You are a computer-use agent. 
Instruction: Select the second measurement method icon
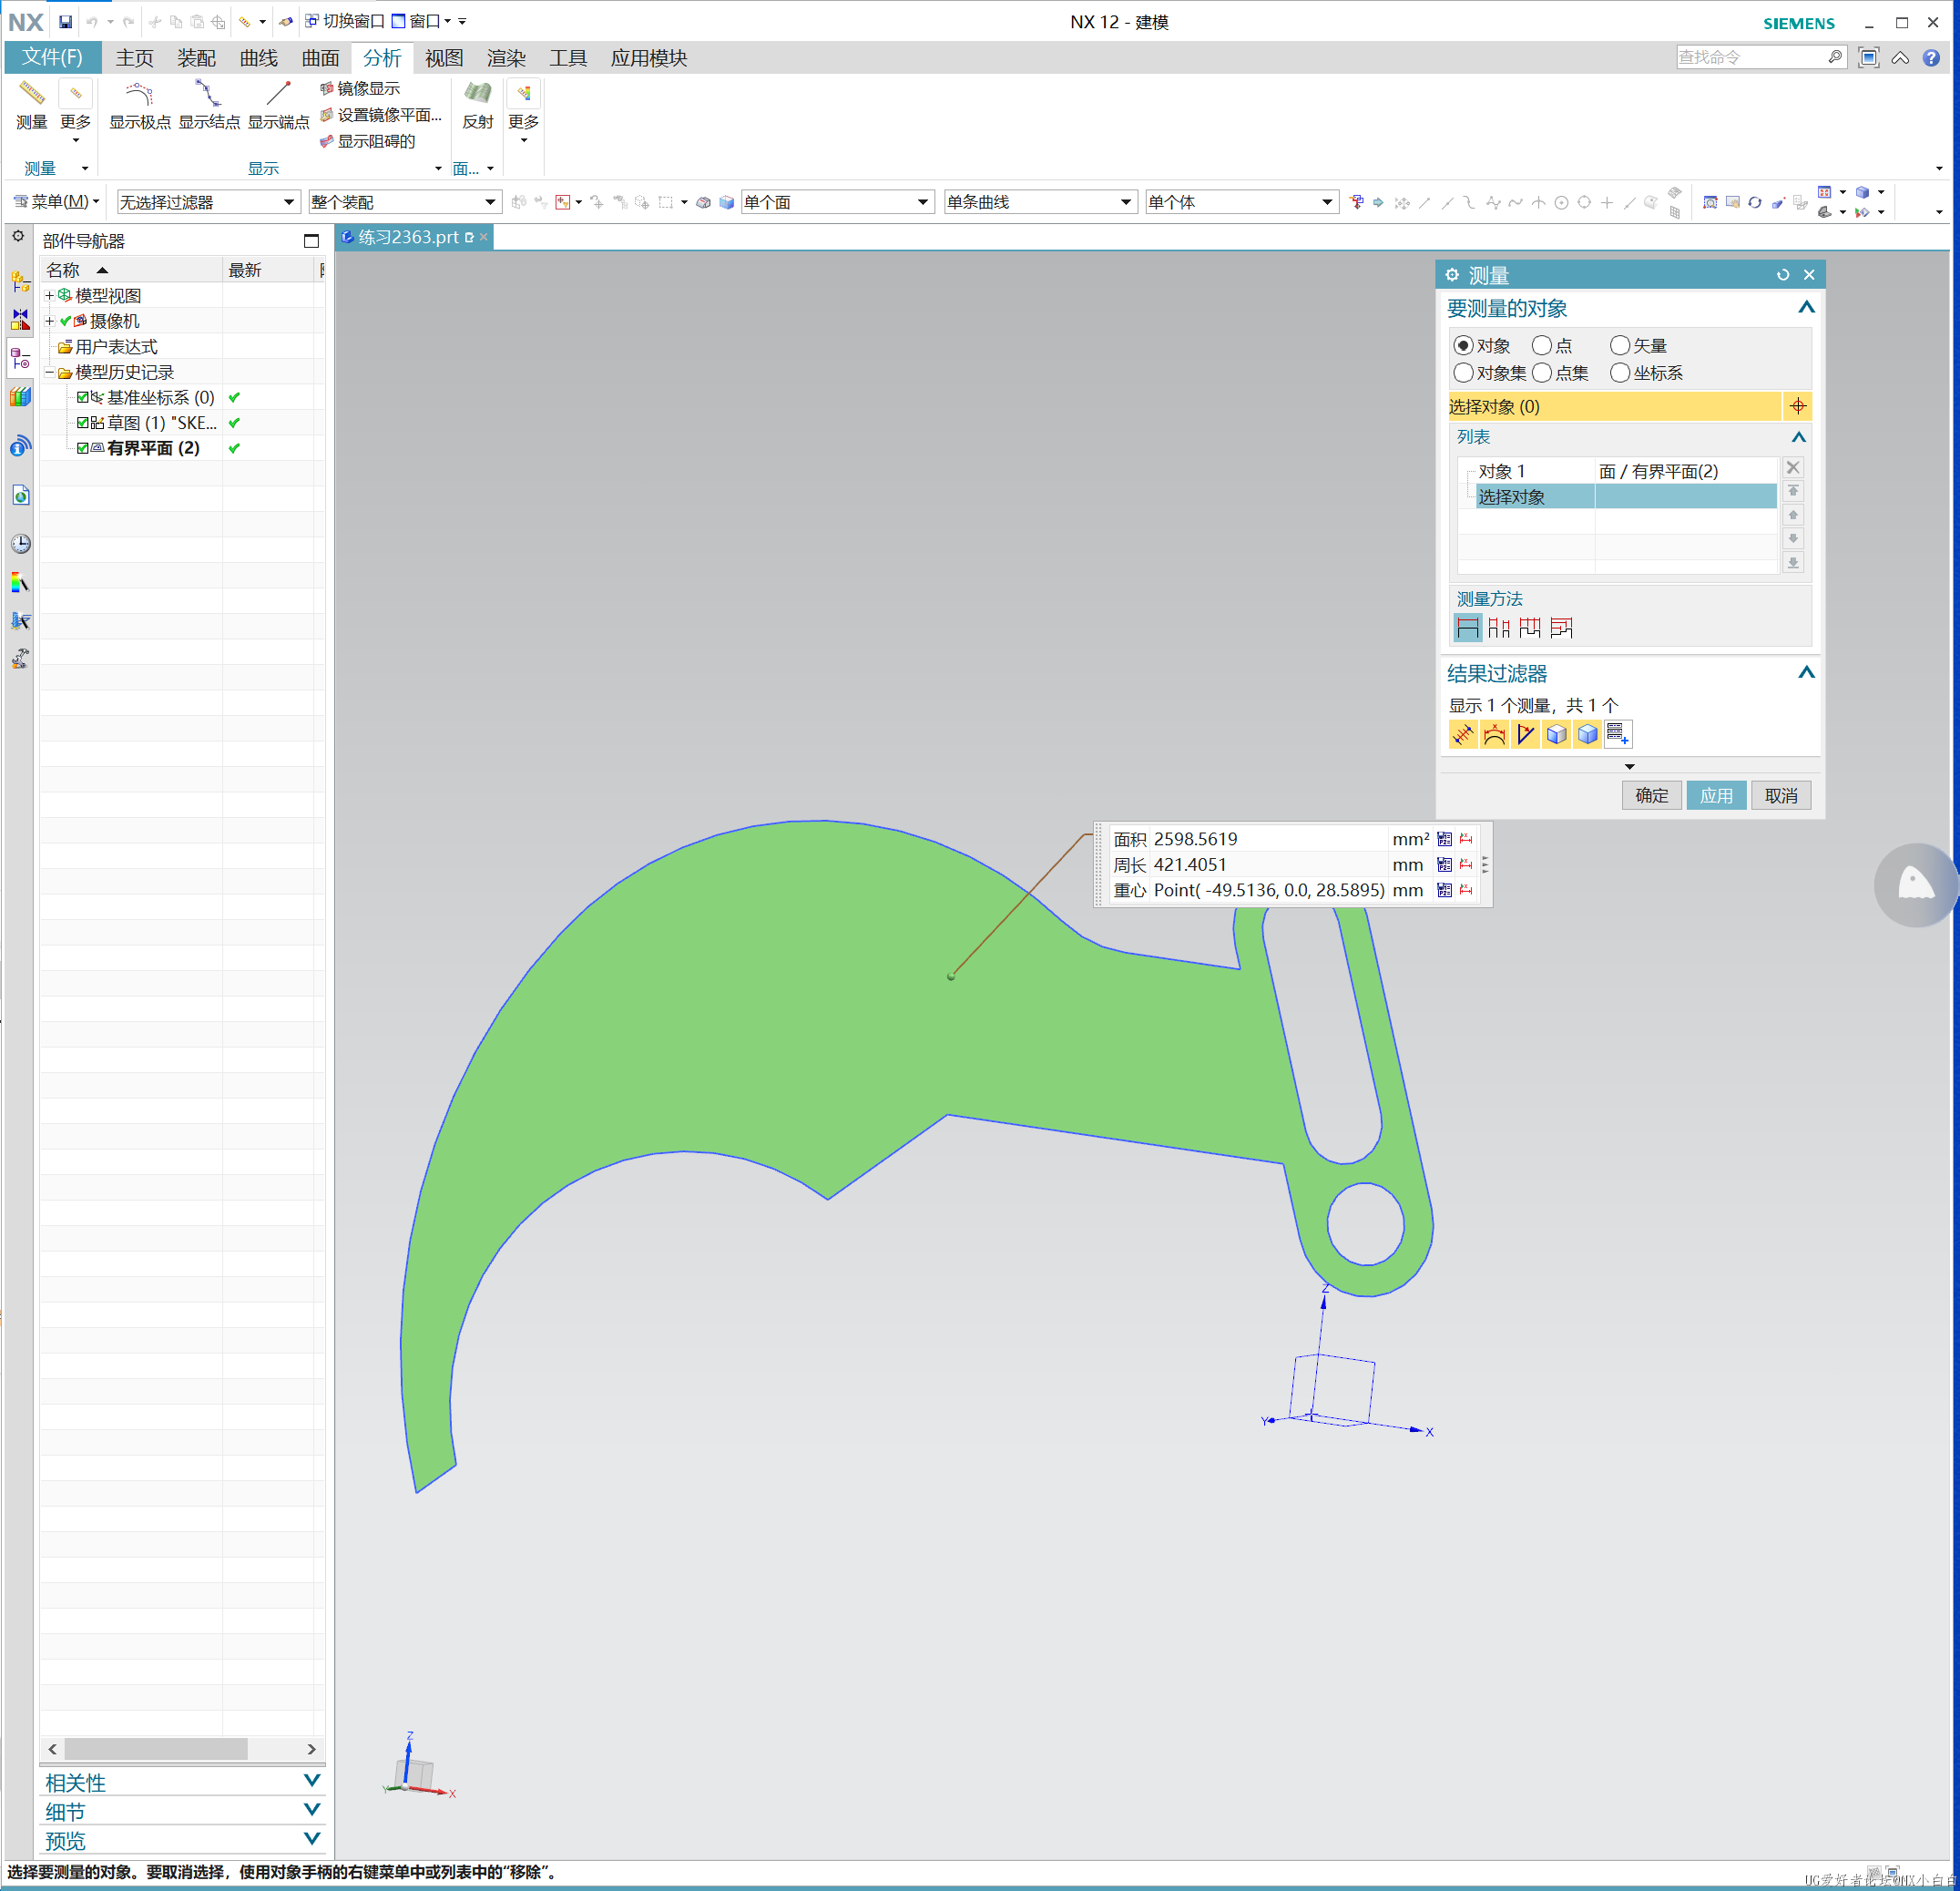point(1498,628)
